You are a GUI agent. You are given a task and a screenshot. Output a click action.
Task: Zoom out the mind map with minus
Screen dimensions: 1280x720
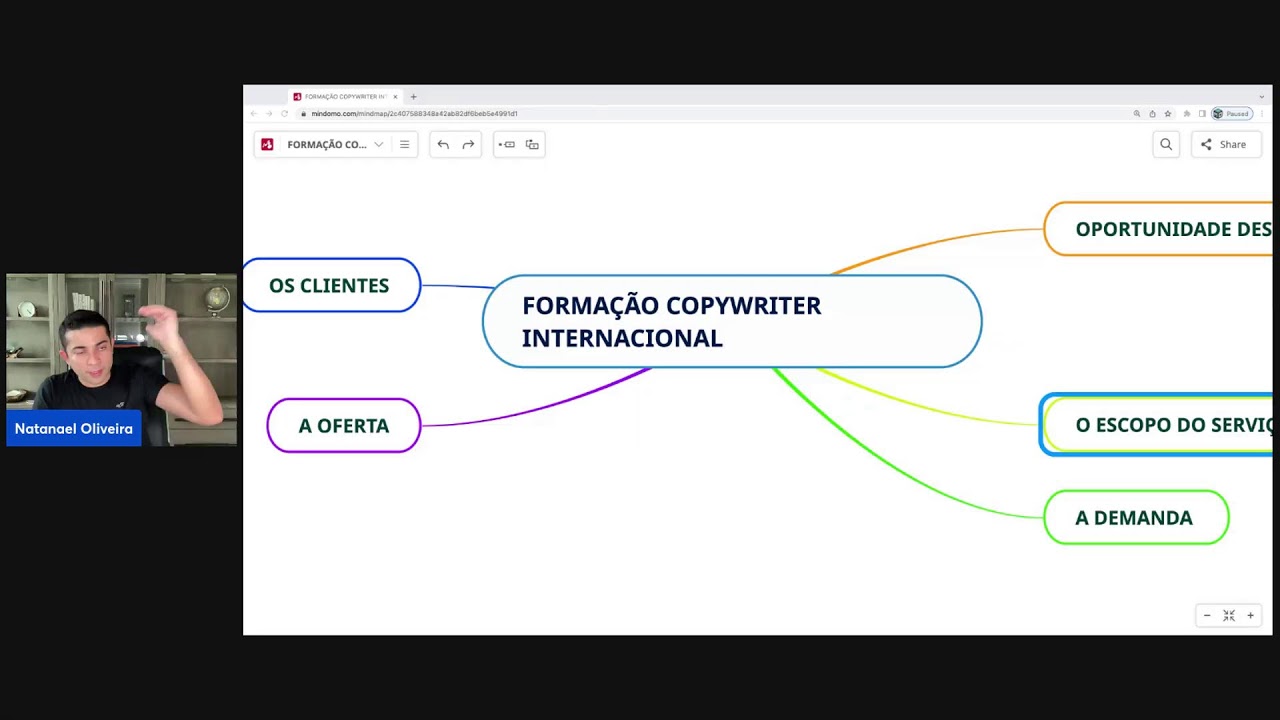click(x=1207, y=616)
